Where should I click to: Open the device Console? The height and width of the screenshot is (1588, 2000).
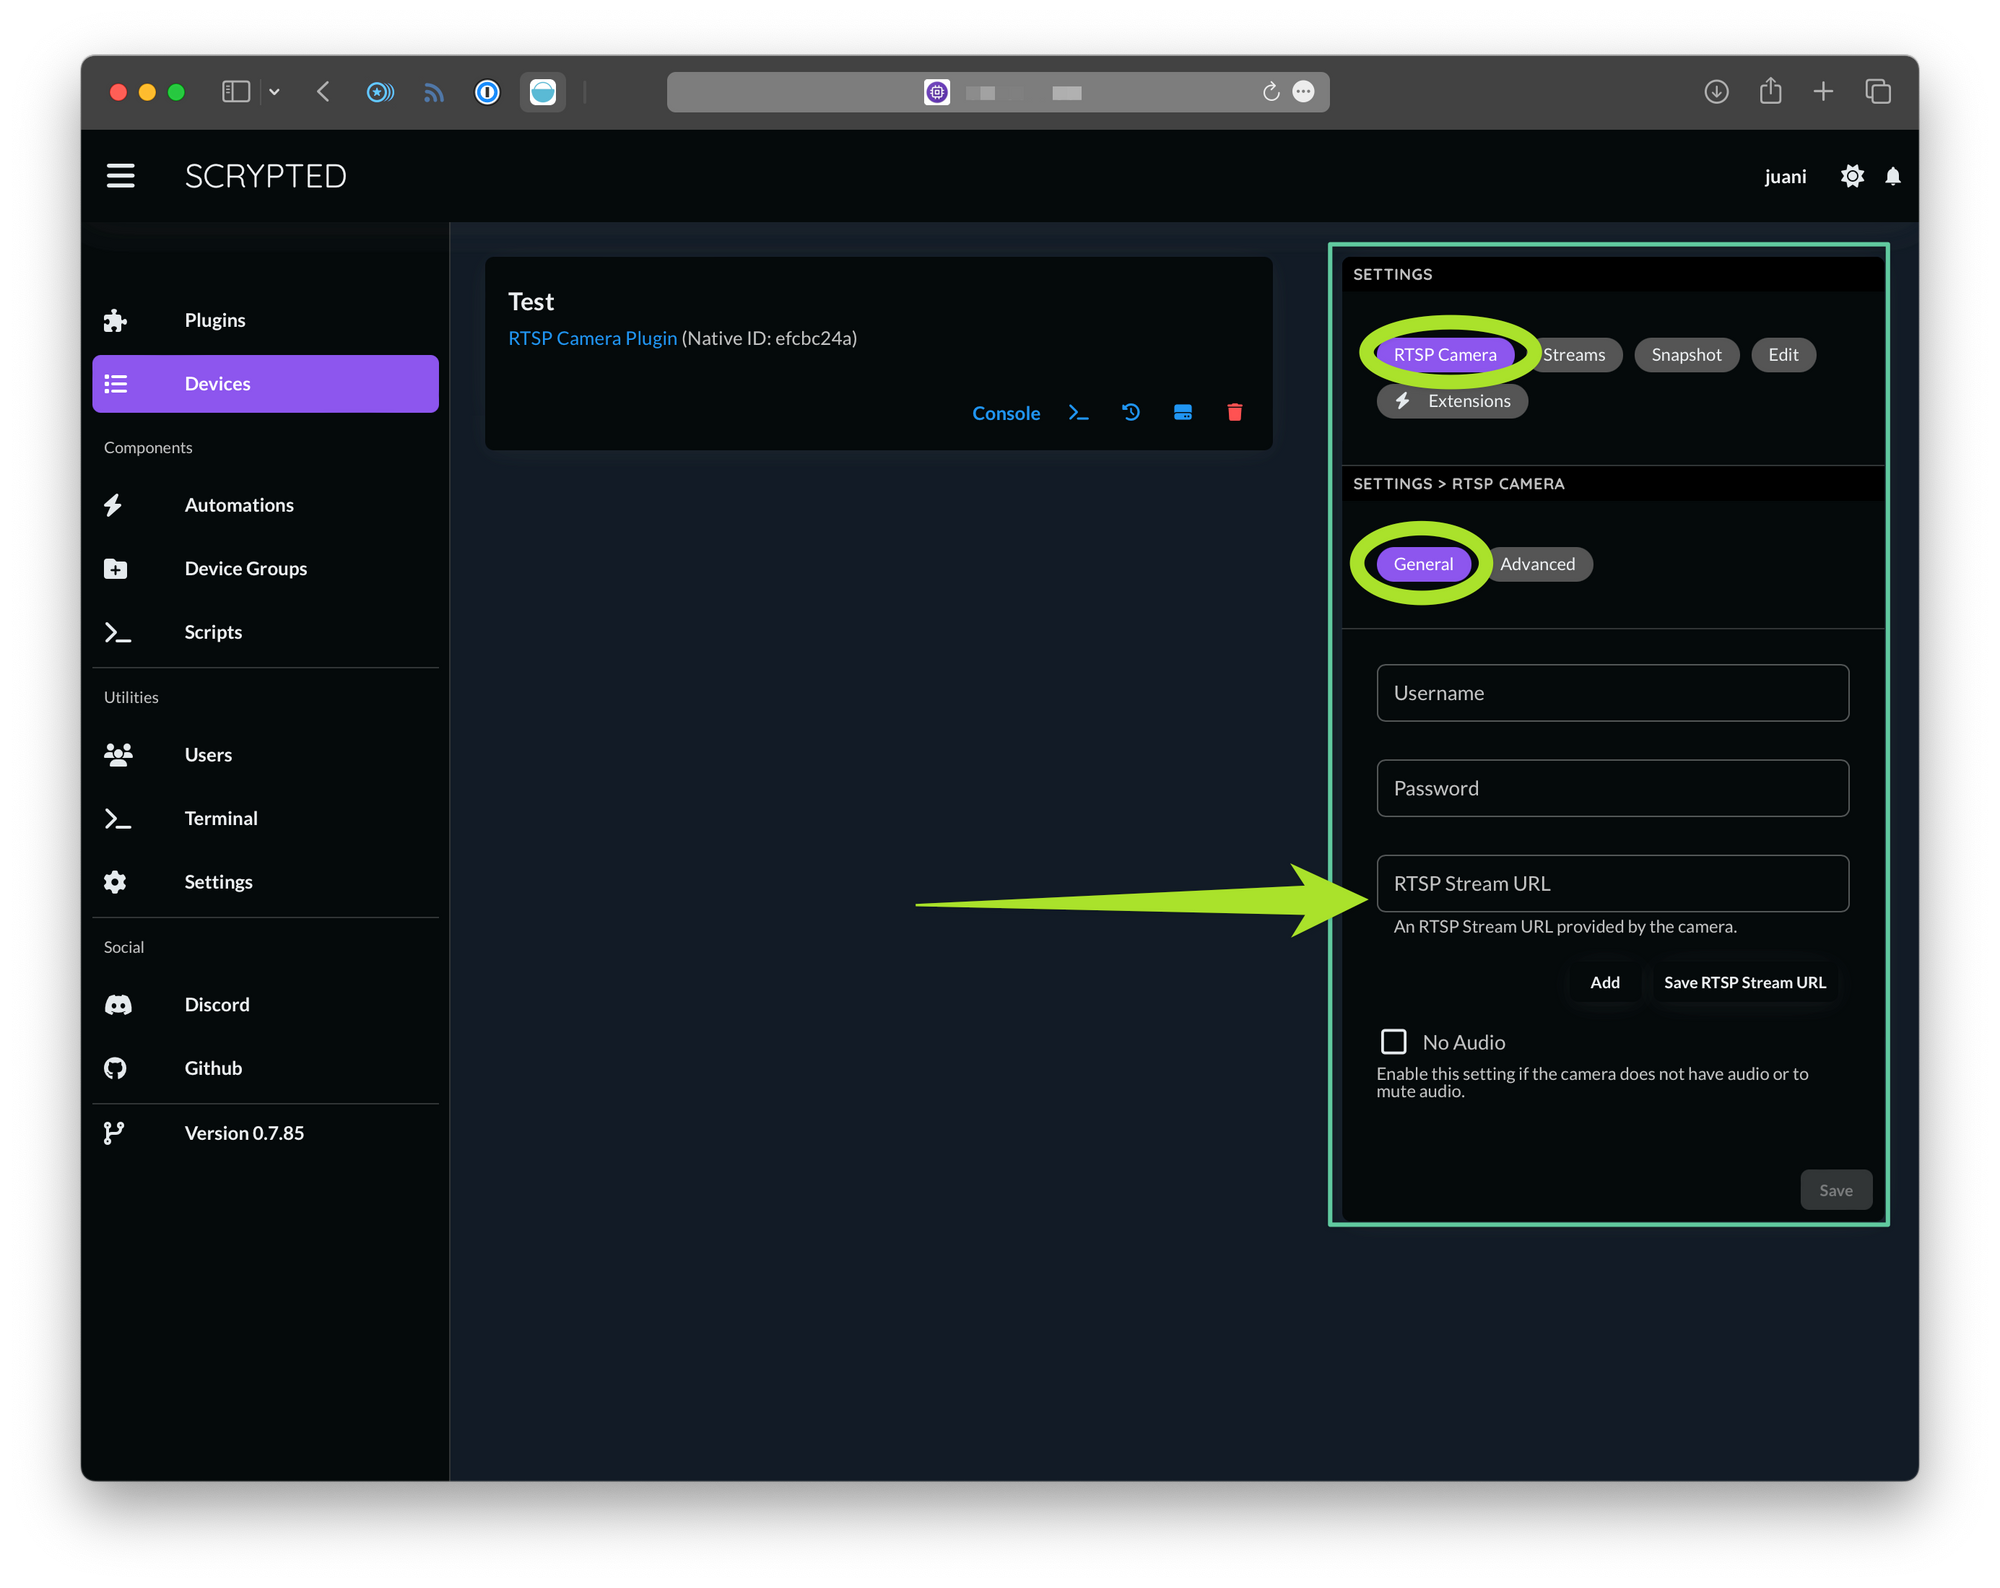[x=1006, y=413]
